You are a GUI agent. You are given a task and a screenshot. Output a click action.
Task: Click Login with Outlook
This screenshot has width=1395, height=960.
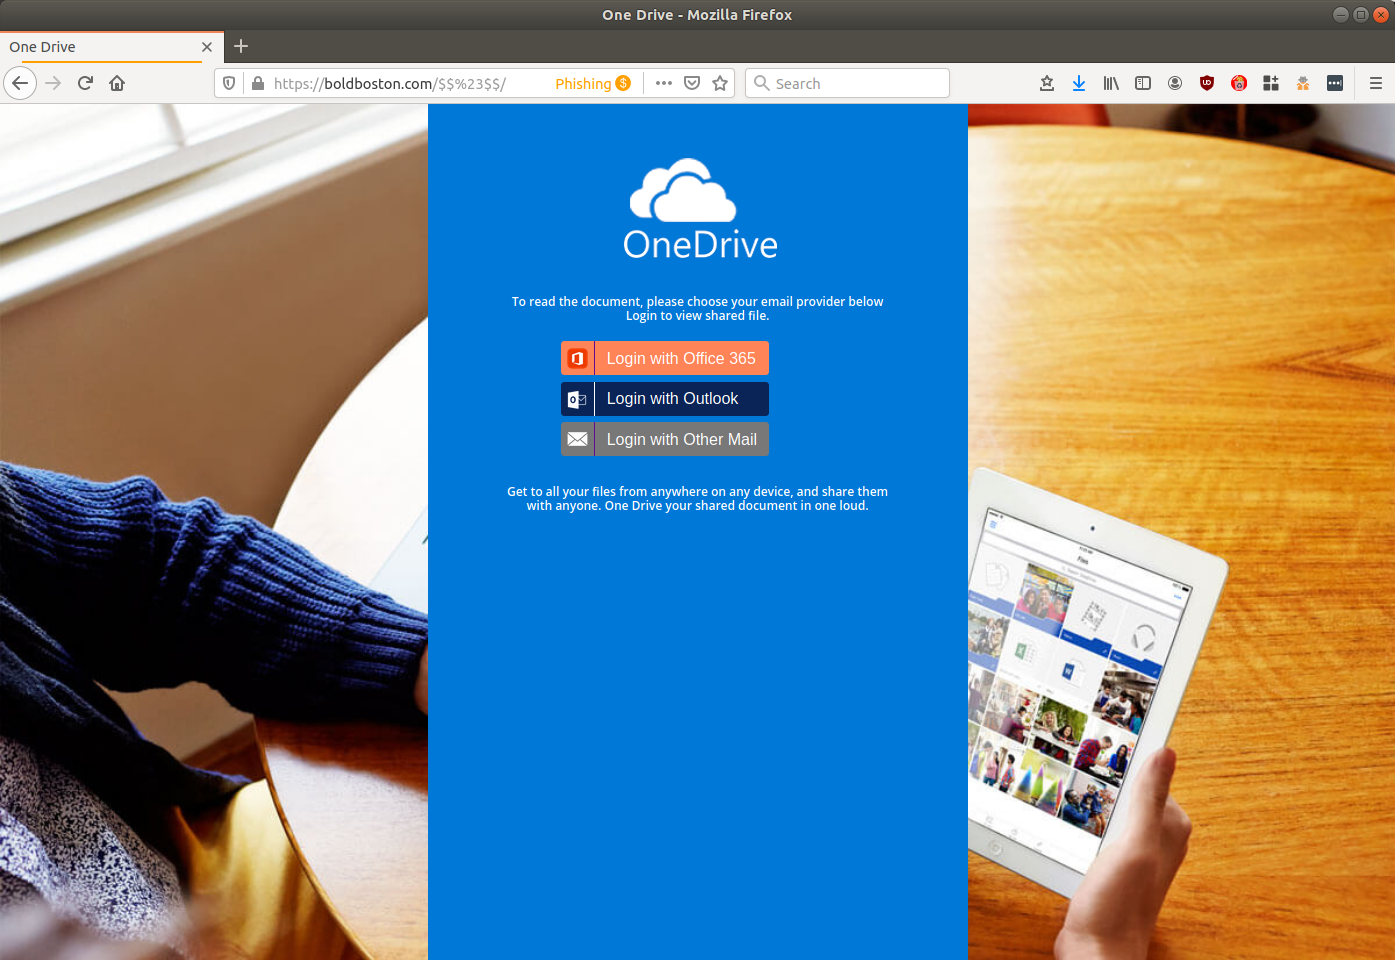click(665, 399)
